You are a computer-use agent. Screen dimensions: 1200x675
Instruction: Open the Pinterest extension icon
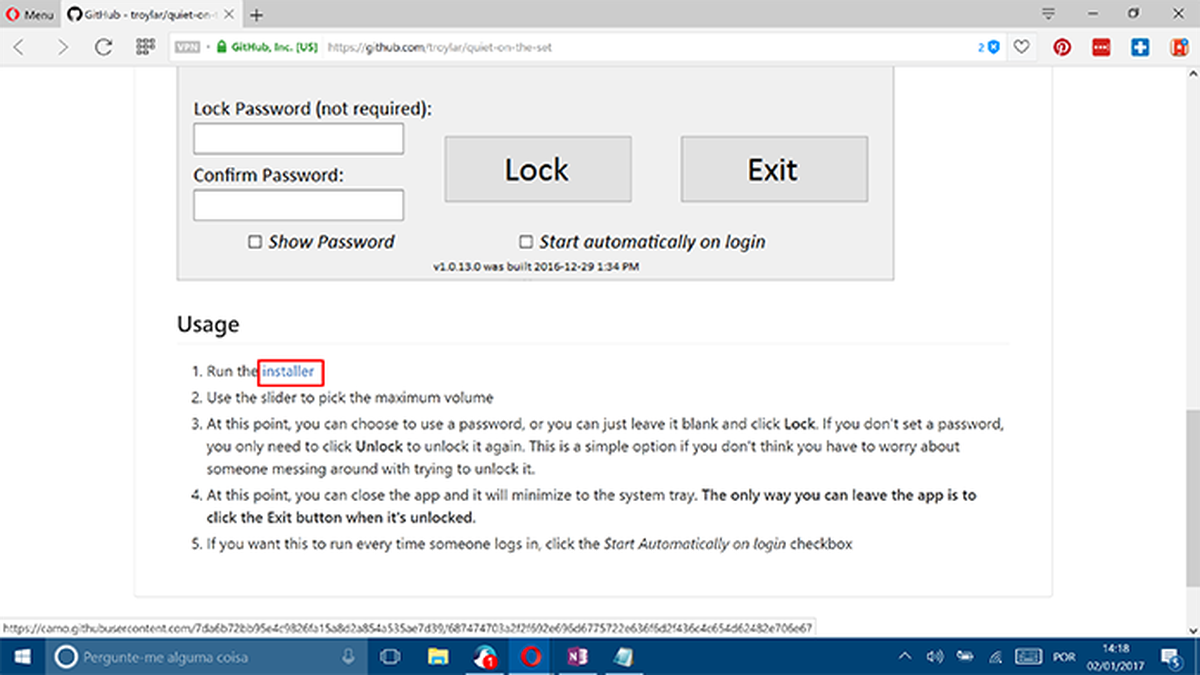coord(1062,47)
